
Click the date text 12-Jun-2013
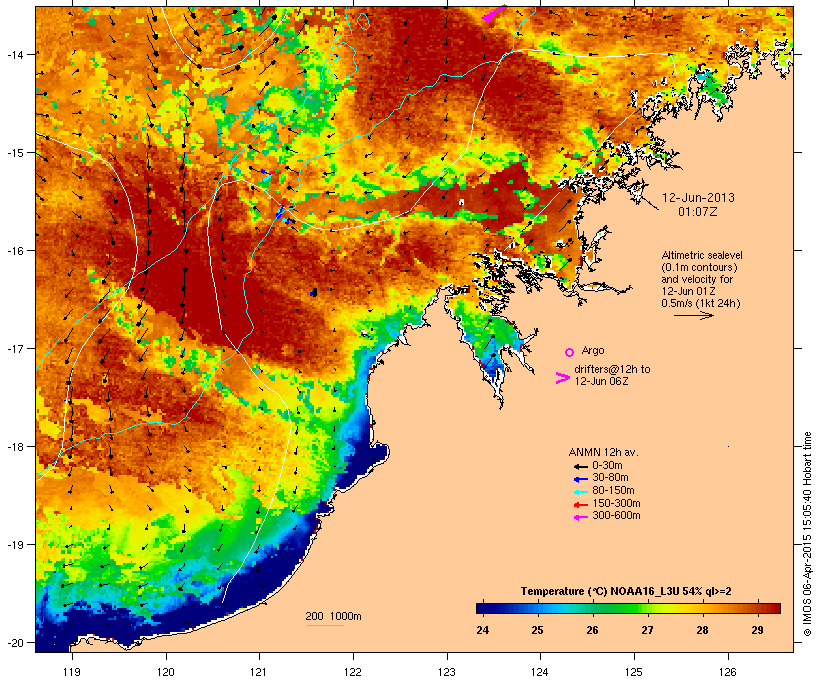click(698, 198)
